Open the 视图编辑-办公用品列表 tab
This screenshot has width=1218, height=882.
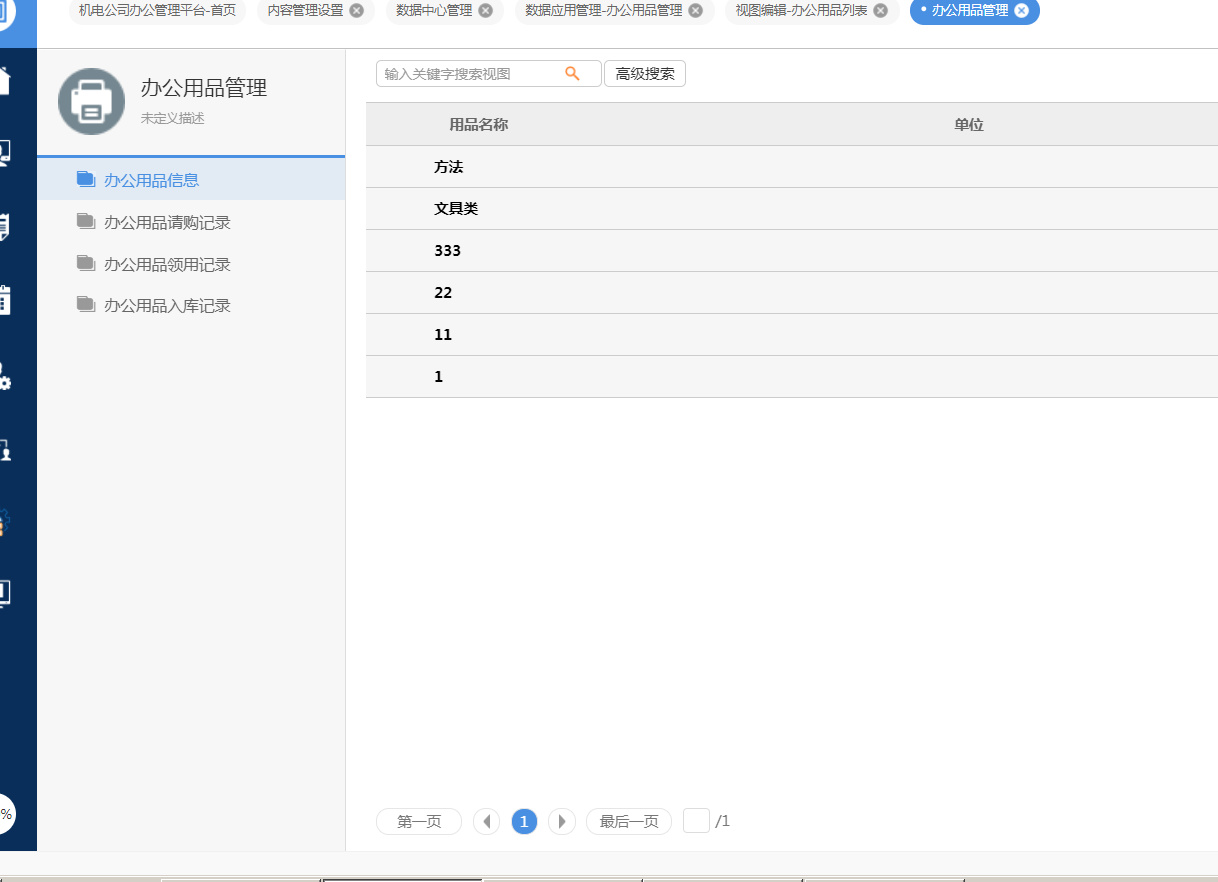[x=800, y=12]
